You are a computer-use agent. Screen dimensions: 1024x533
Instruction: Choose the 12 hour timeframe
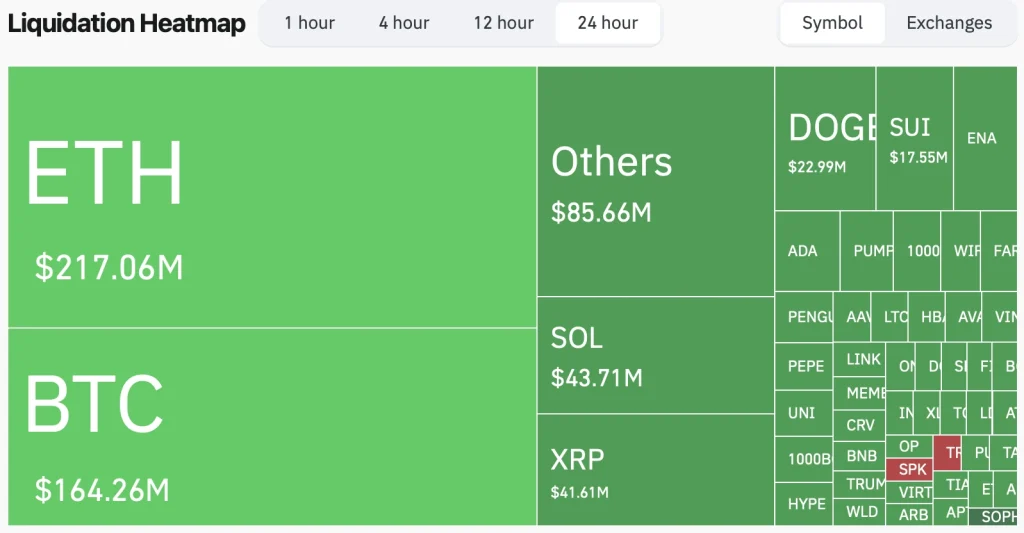click(503, 23)
